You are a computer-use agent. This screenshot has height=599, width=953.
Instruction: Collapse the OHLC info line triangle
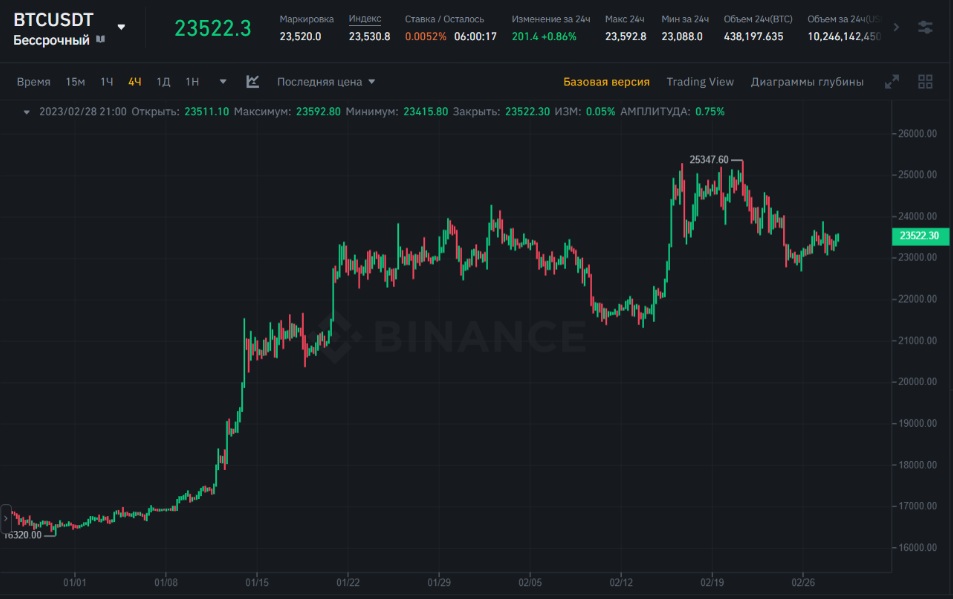tap(27, 112)
